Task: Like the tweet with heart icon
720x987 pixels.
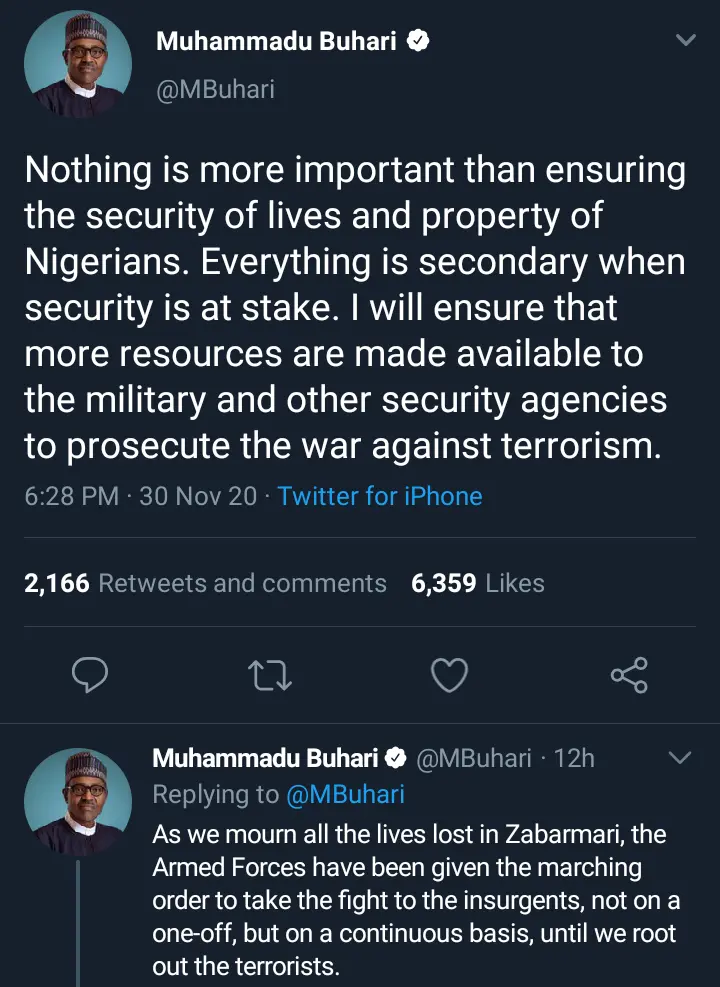Action: pos(449,677)
